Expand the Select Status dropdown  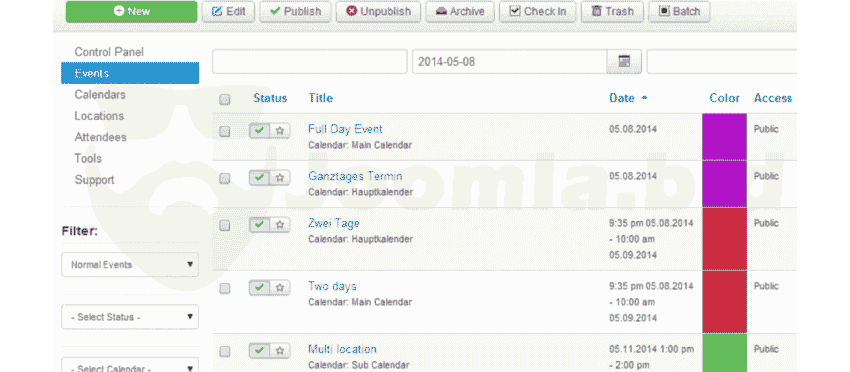pyautogui.click(x=130, y=317)
